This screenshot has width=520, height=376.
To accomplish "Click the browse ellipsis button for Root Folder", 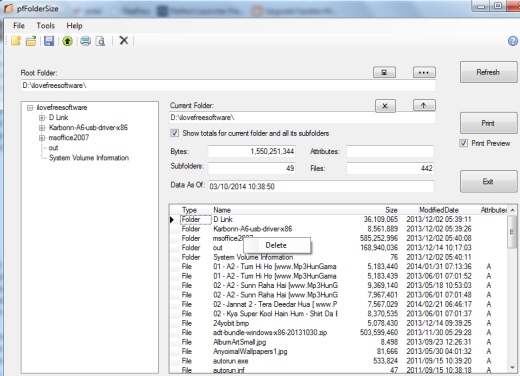I will pos(424,72).
